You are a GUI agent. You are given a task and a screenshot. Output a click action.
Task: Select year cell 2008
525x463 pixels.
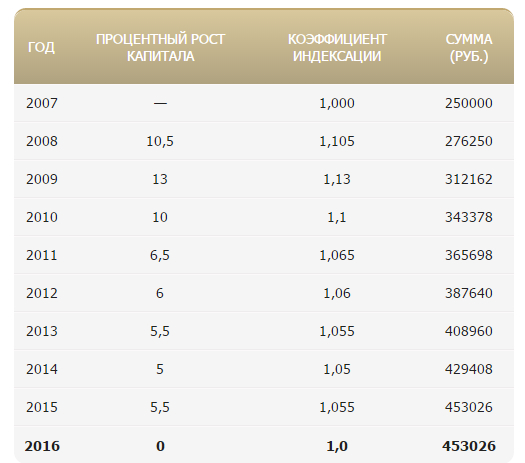coord(42,141)
